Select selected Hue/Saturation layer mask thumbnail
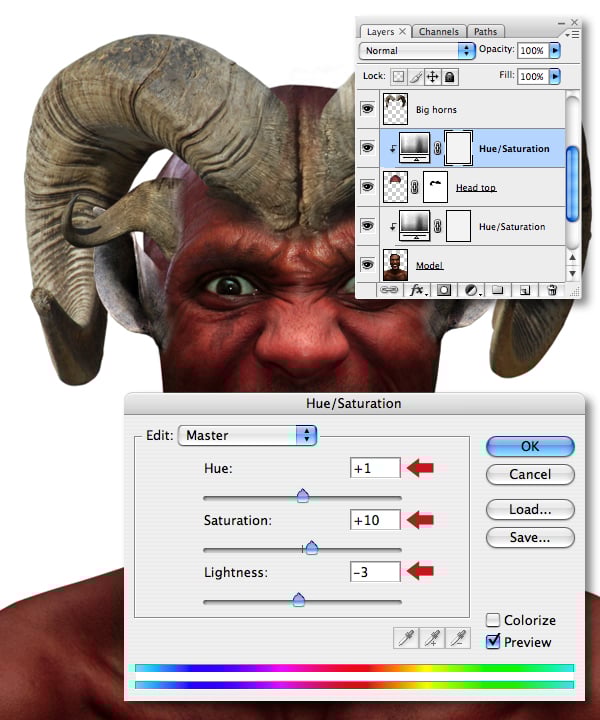This screenshot has height=720, width=600. pyautogui.click(x=458, y=148)
